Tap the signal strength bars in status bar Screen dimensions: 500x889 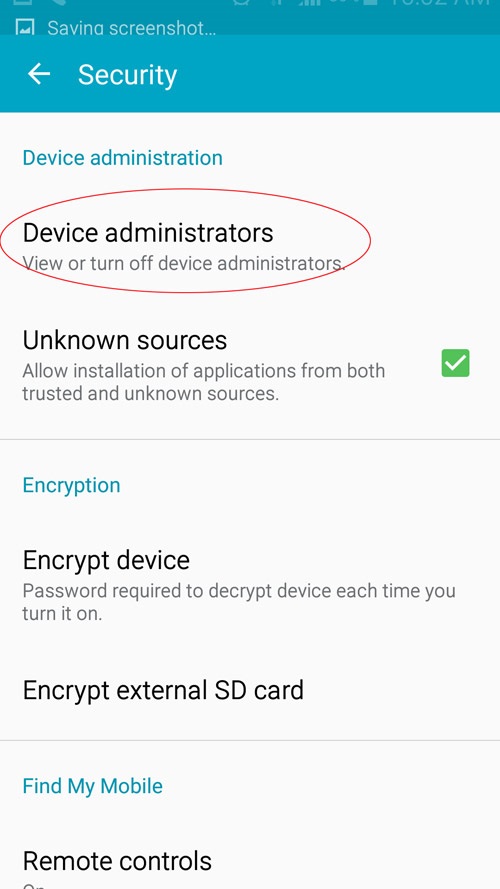(309, 3)
